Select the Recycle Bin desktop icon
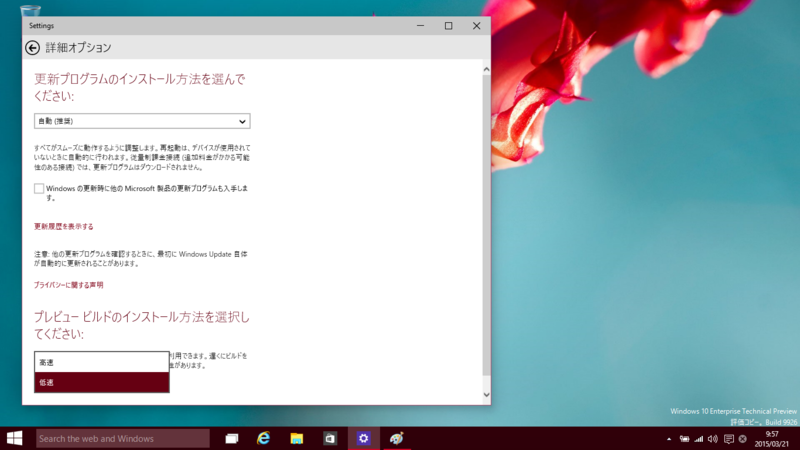 coord(30,10)
